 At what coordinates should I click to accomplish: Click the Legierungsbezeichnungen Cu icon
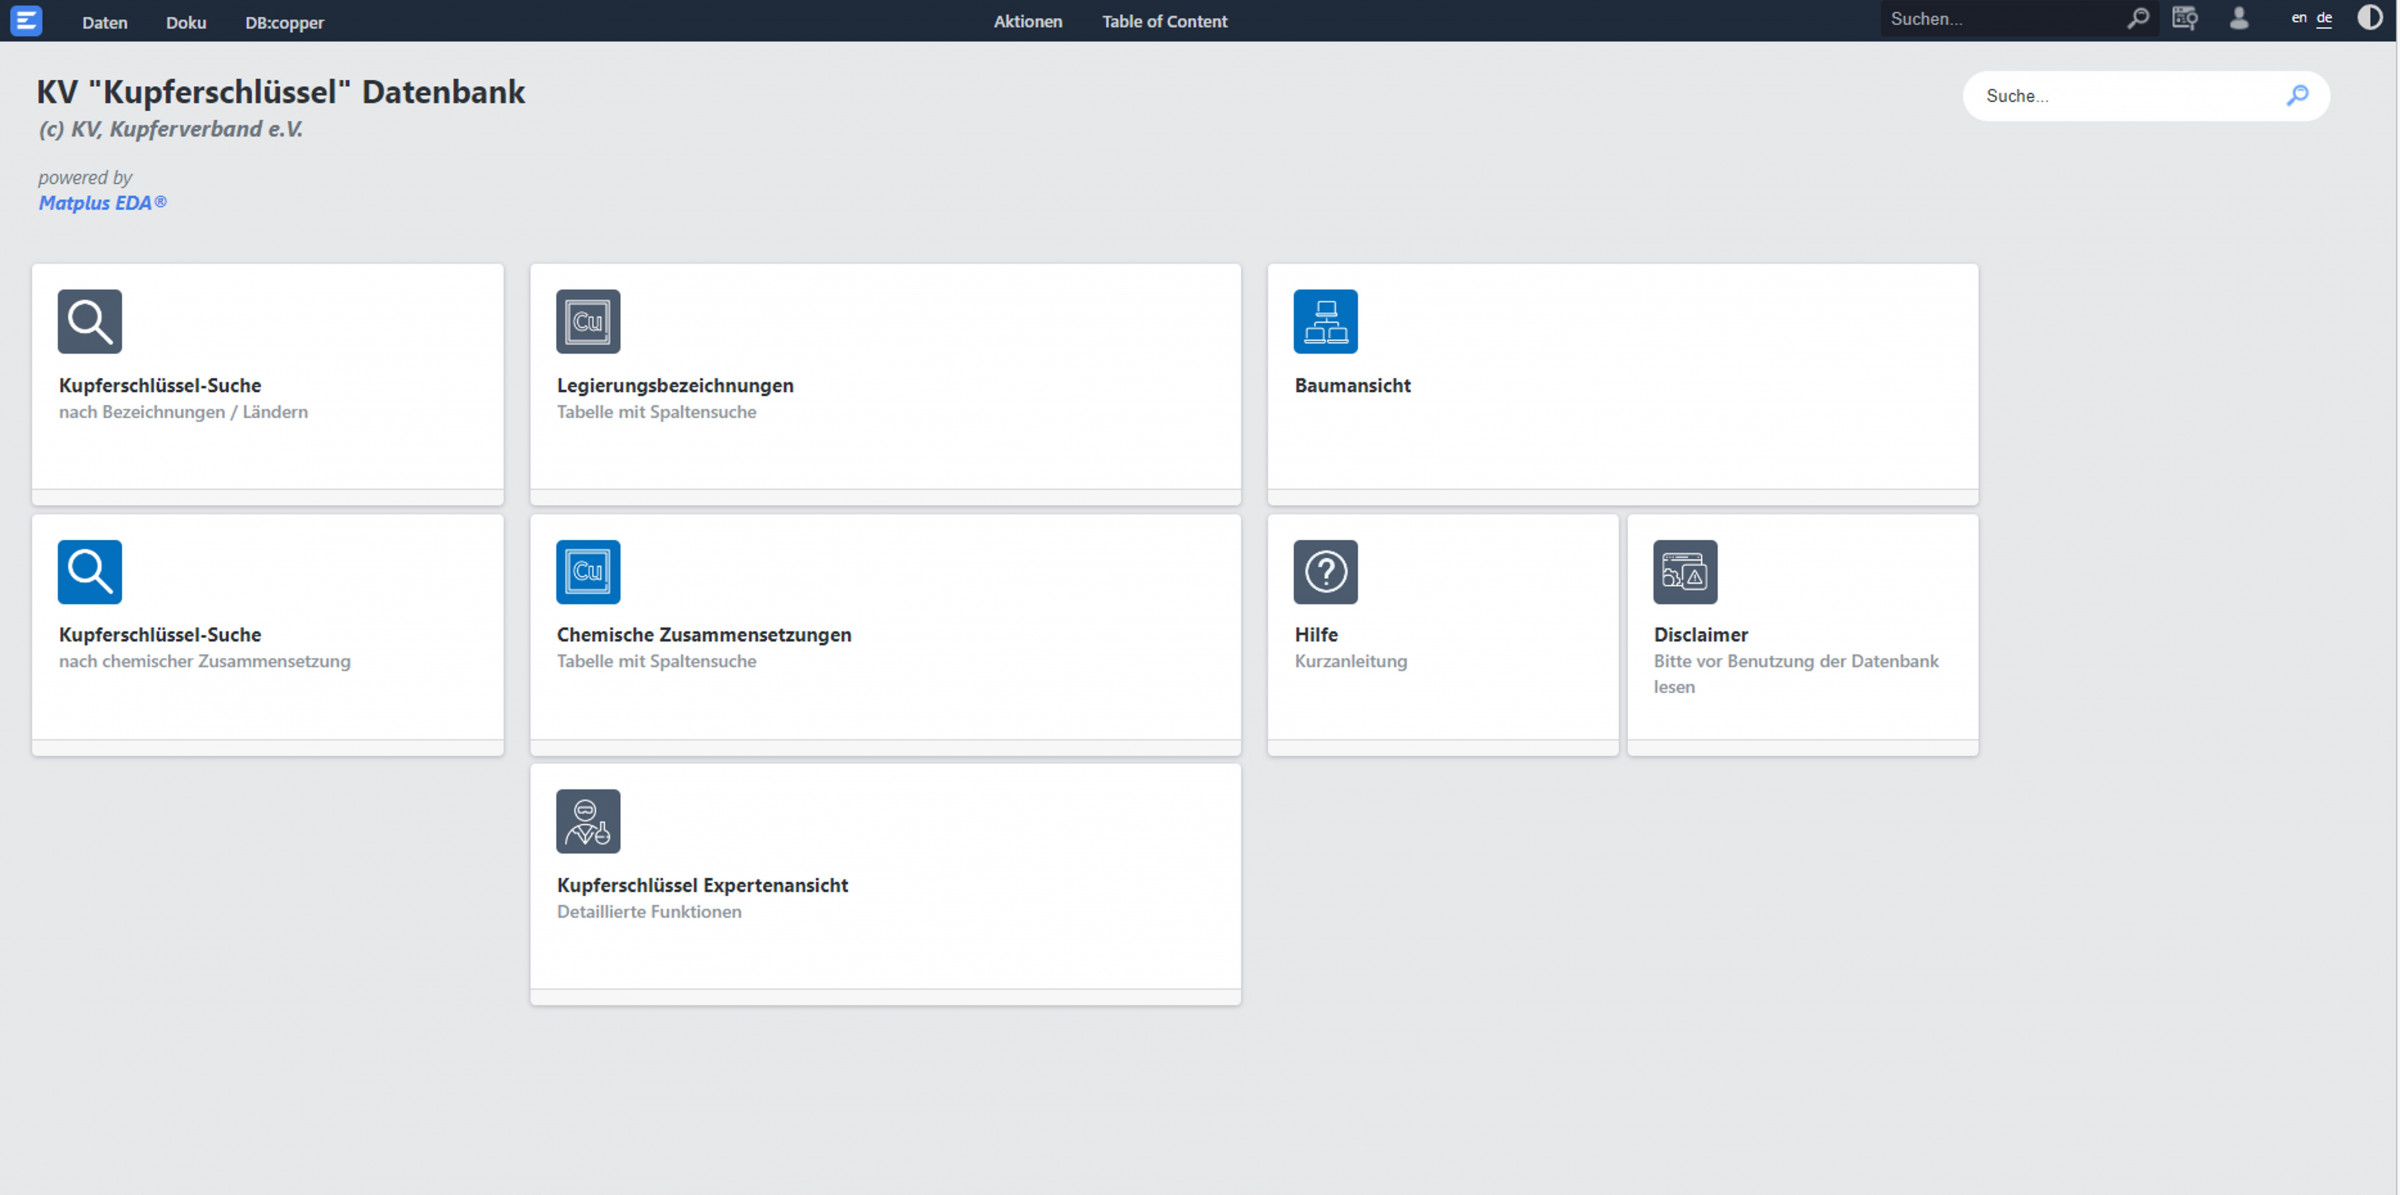tap(588, 321)
